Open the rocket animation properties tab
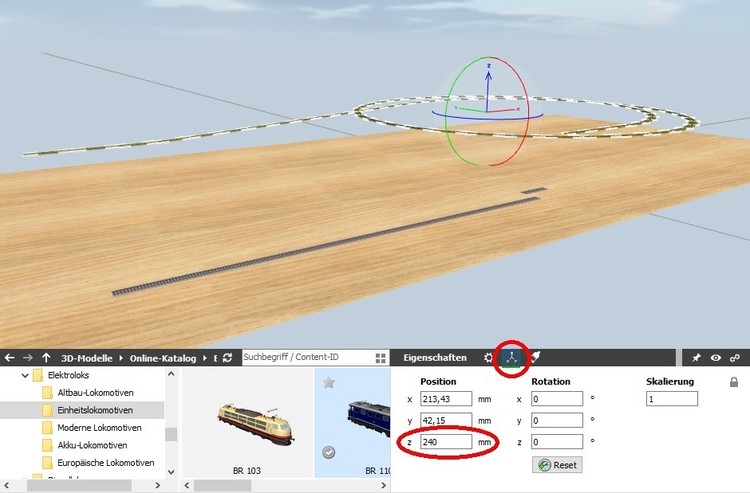The height and width of the screenshot is (493, 750). (536, 357)
